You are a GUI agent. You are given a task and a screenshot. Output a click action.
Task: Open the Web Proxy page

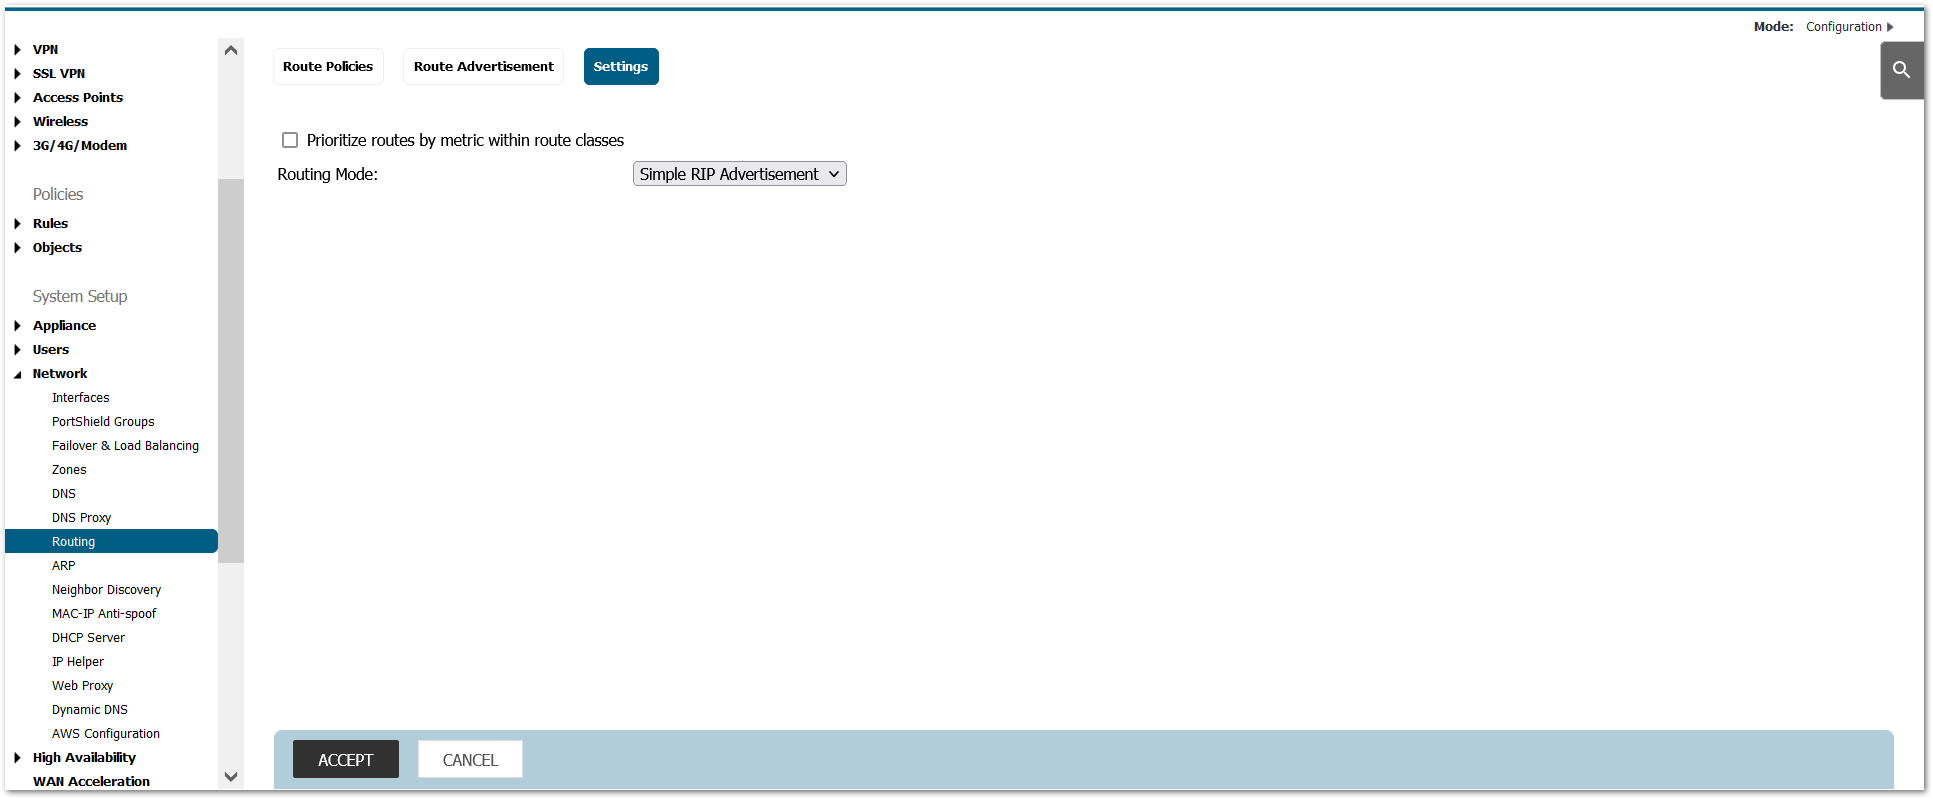coord(82,686)
